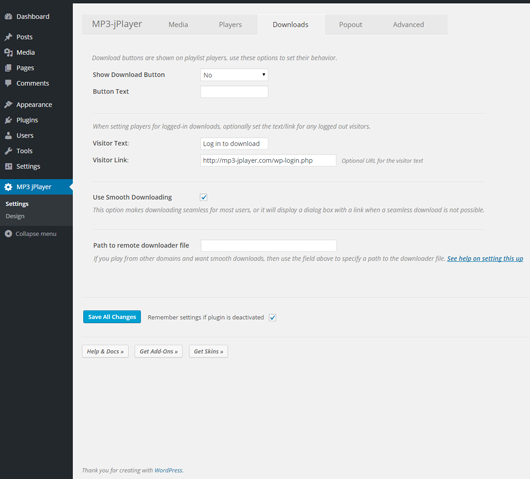Click the Collapse menu arrow icon
The image size is (530, 479).
tap(8, 234)
